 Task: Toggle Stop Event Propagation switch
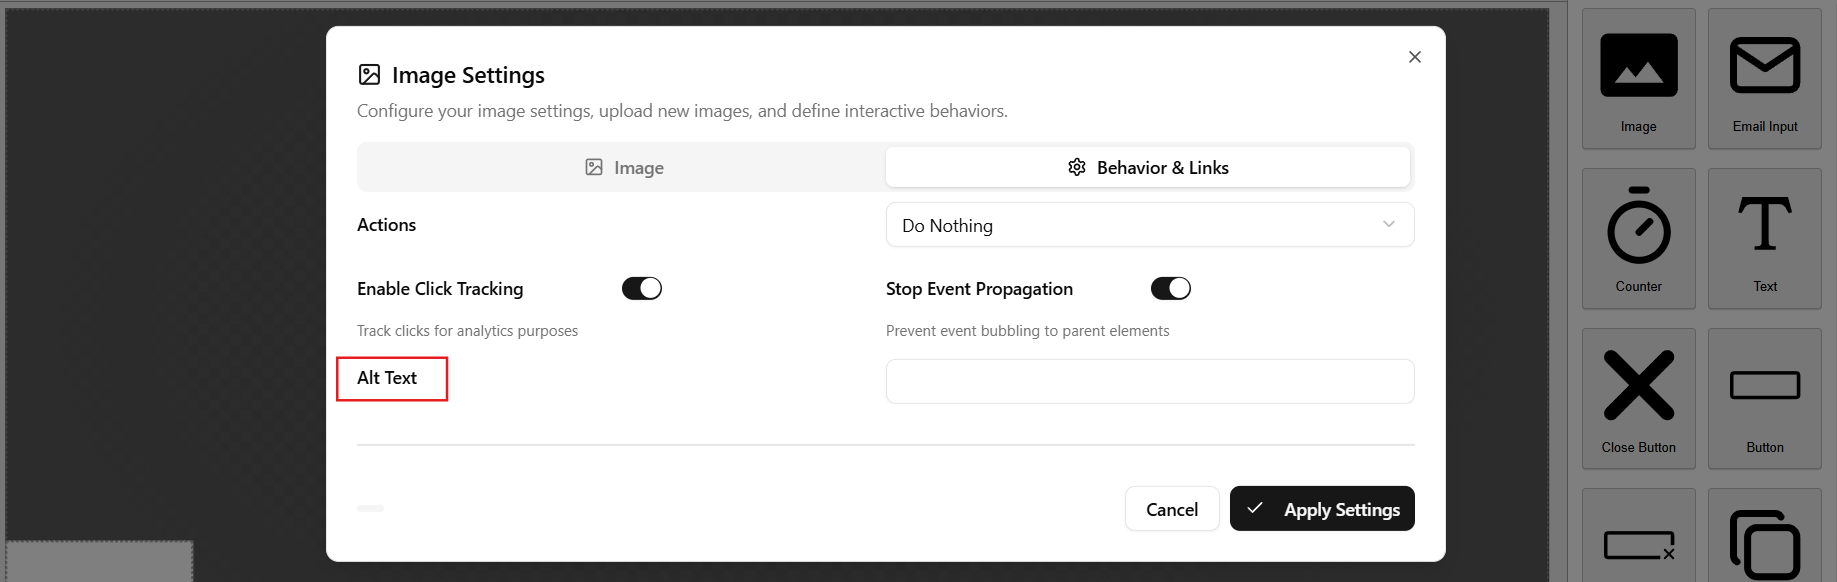[x=1170, y=289]
